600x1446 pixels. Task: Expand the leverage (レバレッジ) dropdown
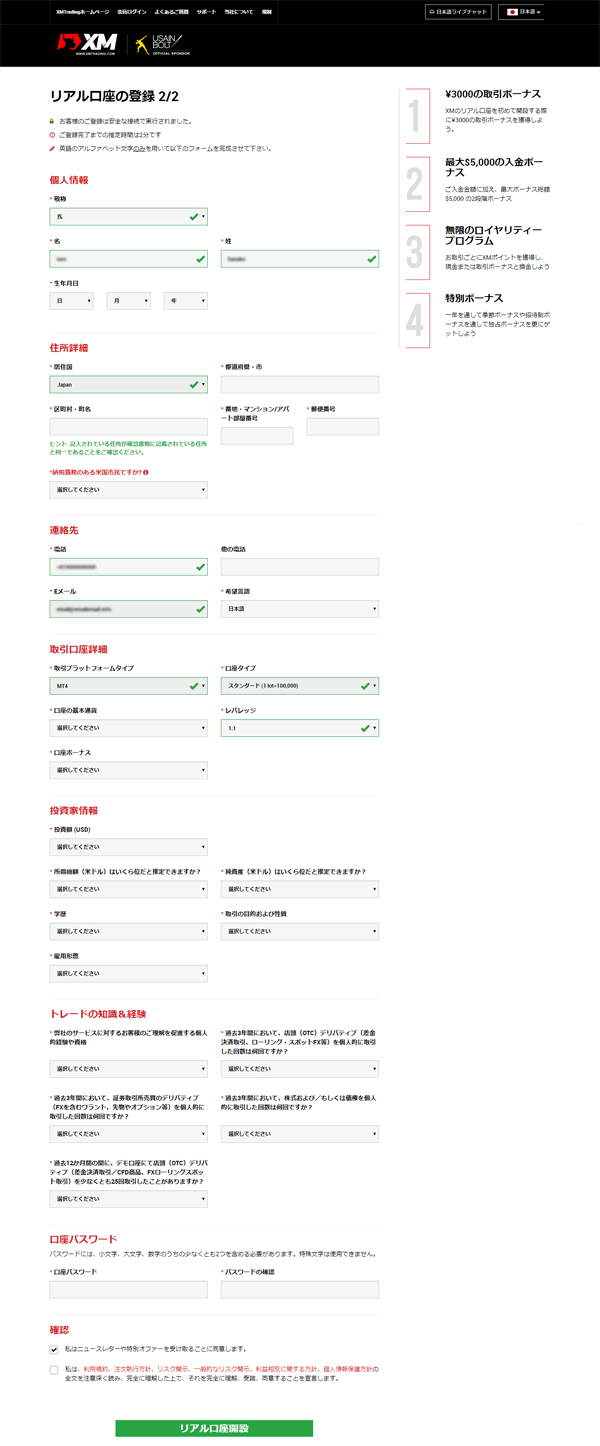point(299,728)
